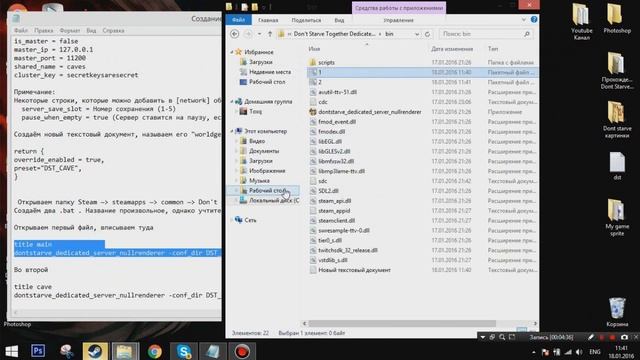Select Недавние места in navigation pane
Viewport: 640px width, 360px height.
[x=270, y=72]
